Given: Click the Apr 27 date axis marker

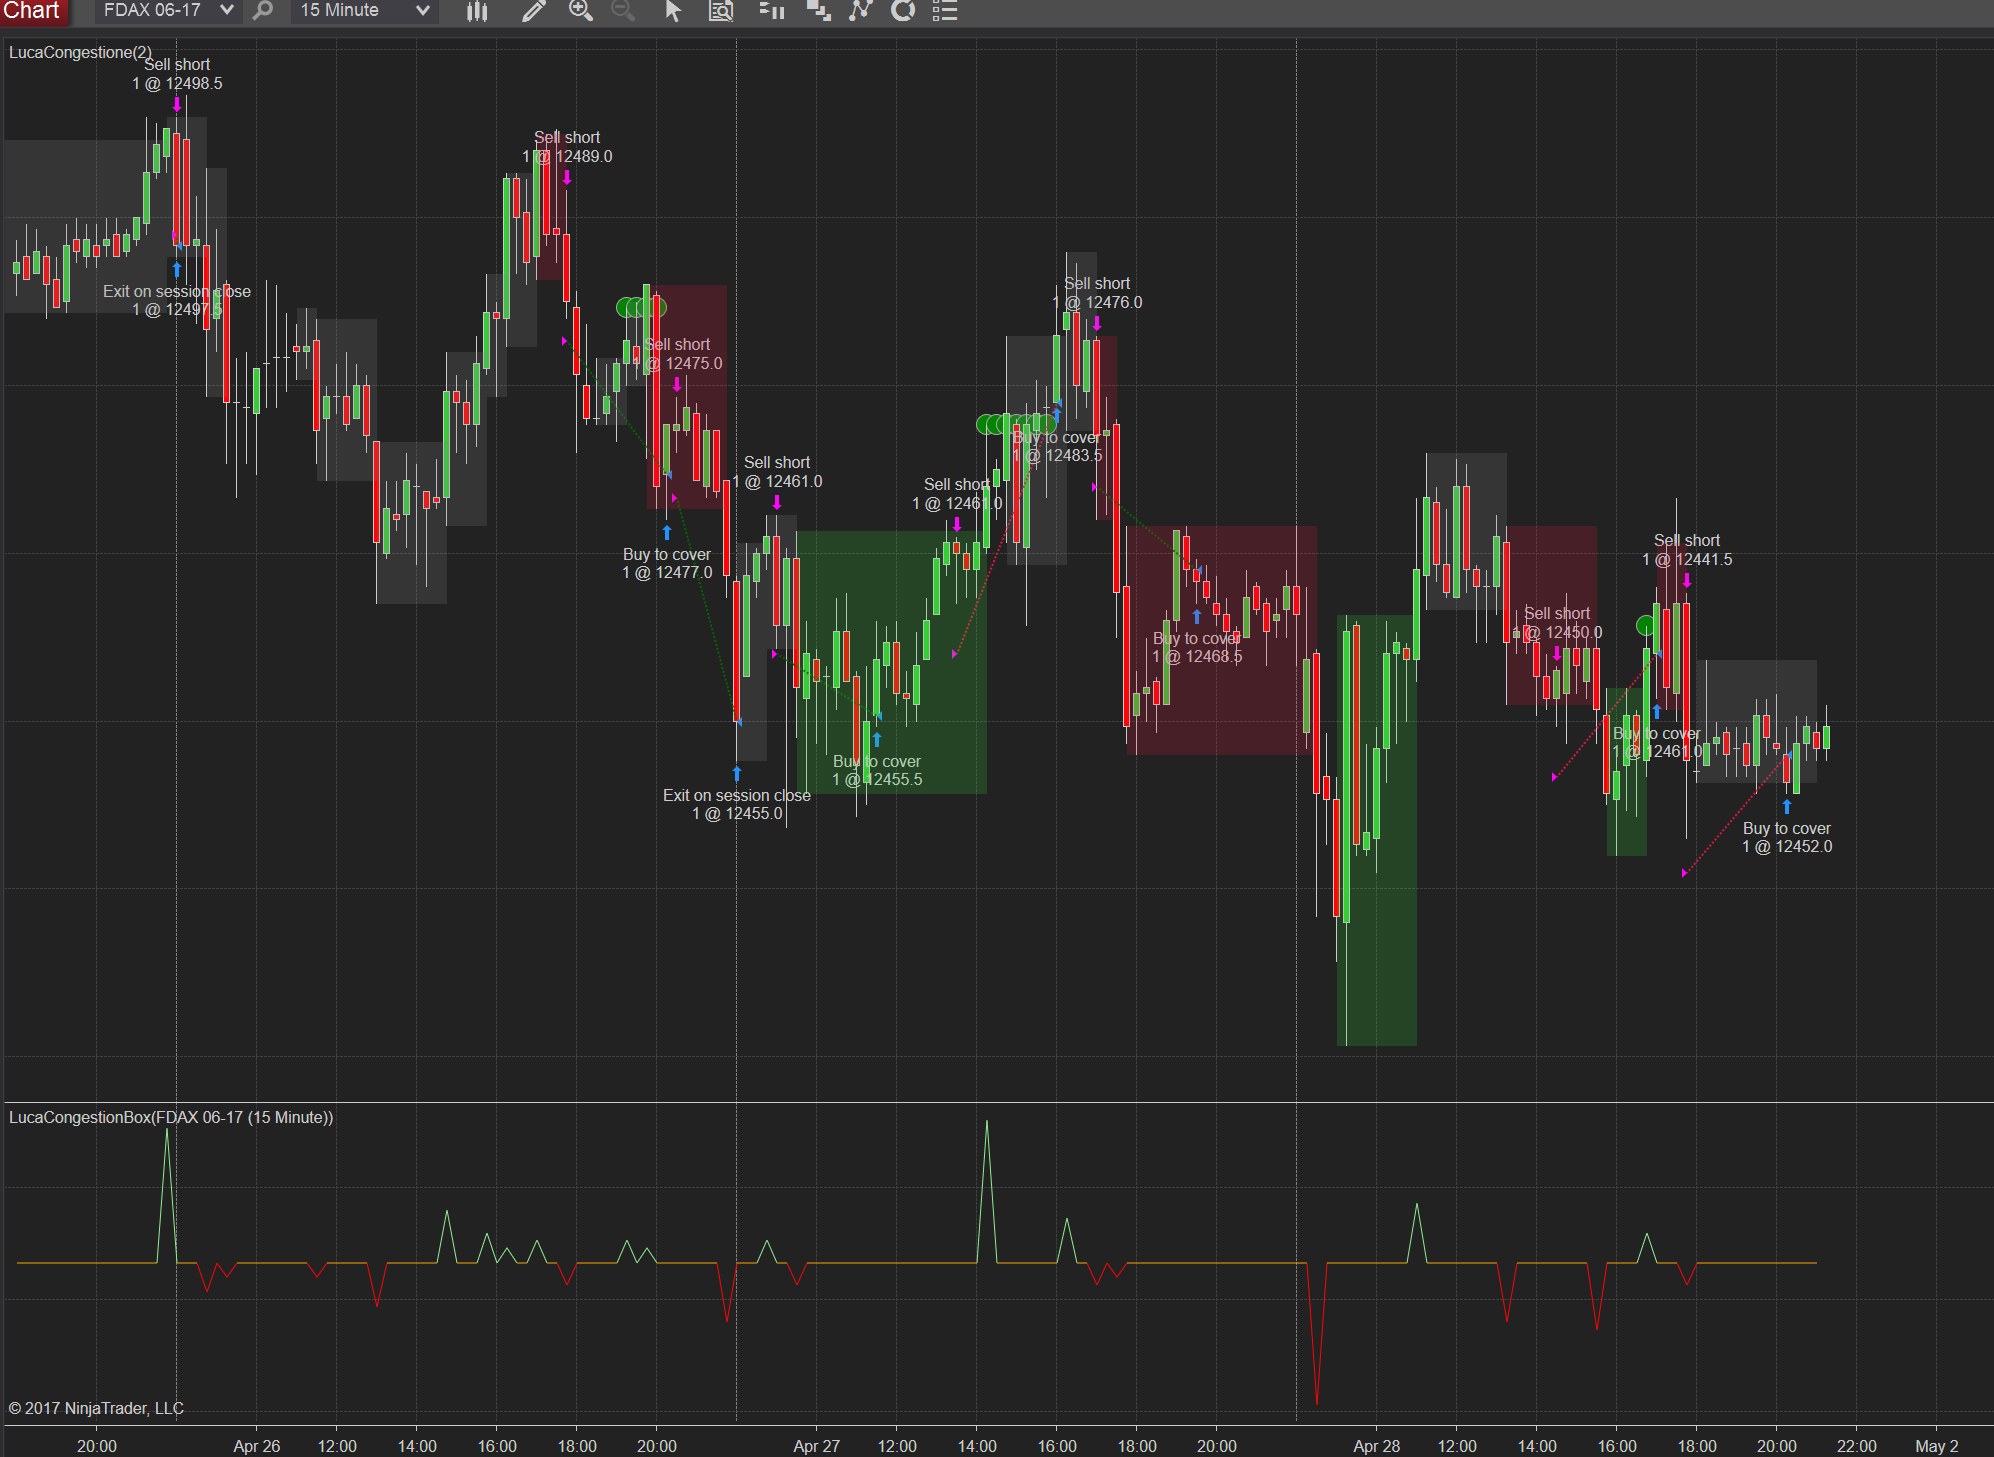Looking at the screenshot, I should [x=816, y=1446].
